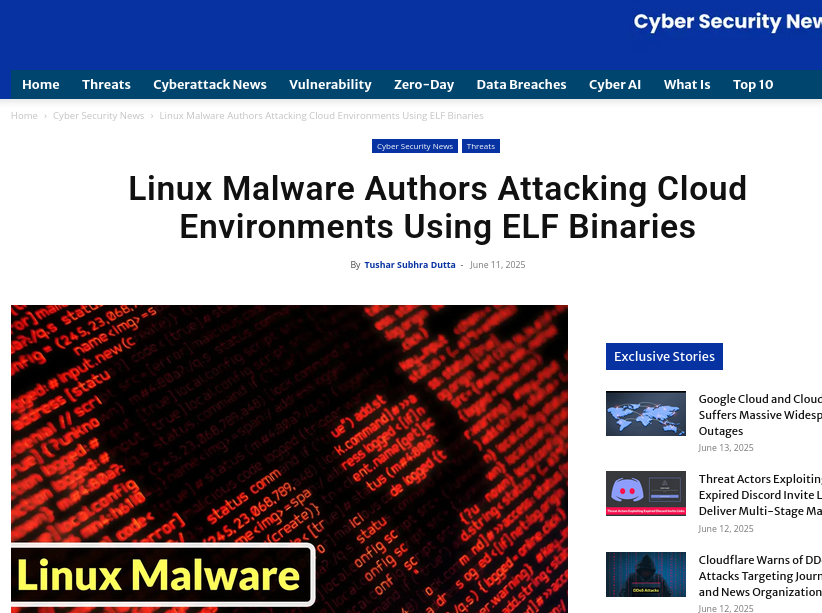Viewport: 822px width, 613px height.
Task: Select the What Is menu
Action: coord(687,84)
